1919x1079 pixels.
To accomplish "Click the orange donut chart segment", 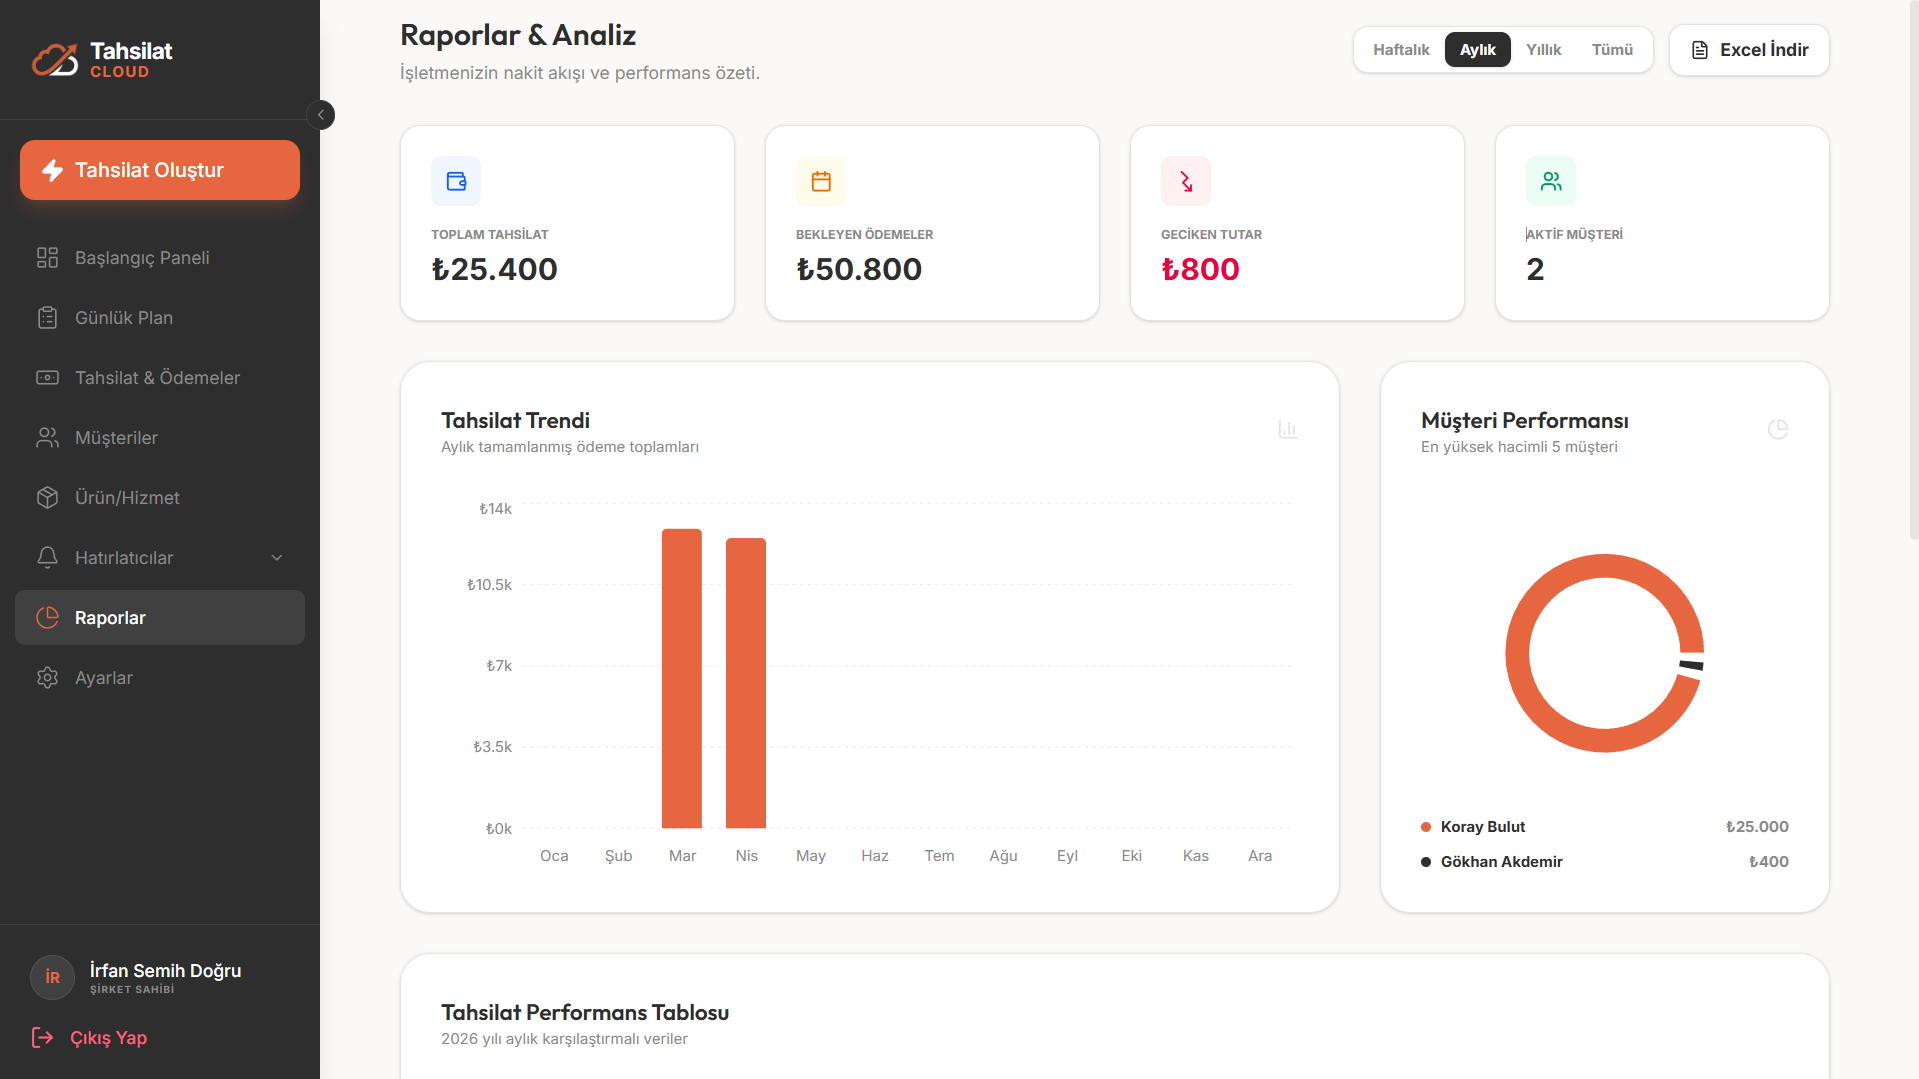I will tap(1518, 654).
